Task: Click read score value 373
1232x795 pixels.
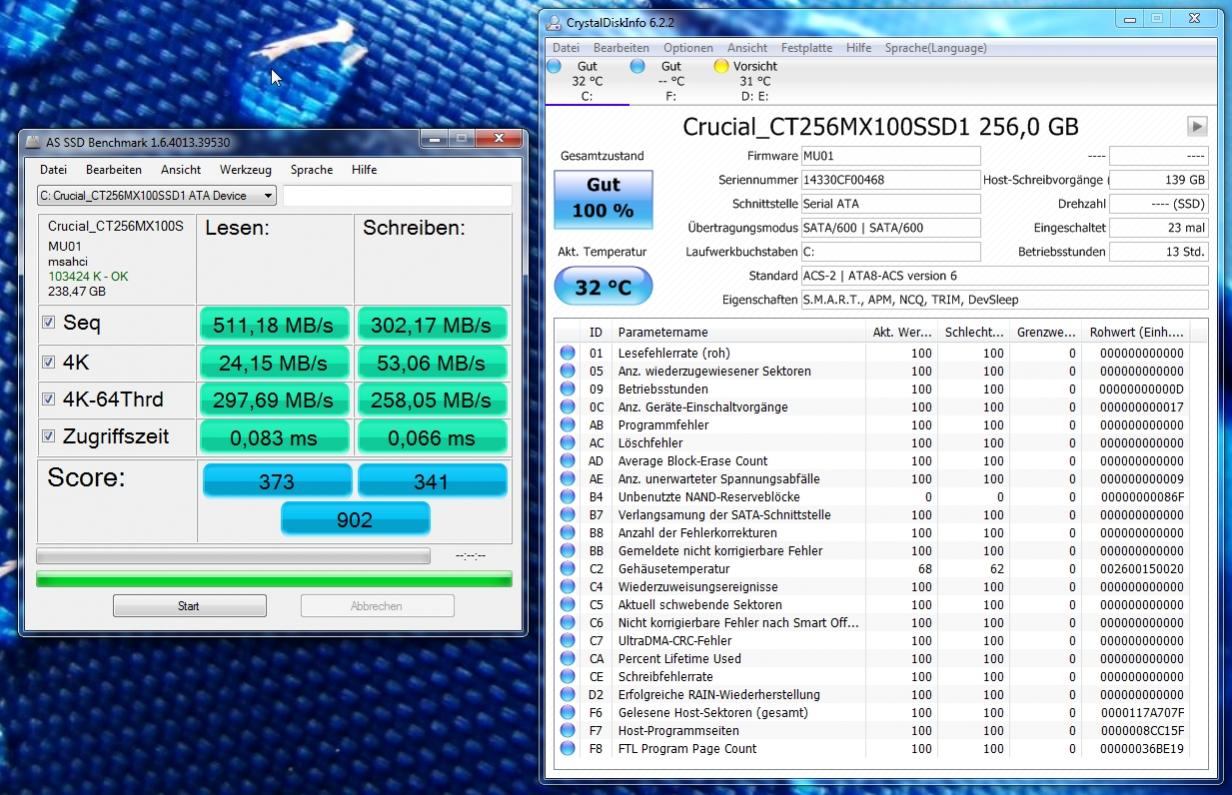Action: click(x=277, y=481)
